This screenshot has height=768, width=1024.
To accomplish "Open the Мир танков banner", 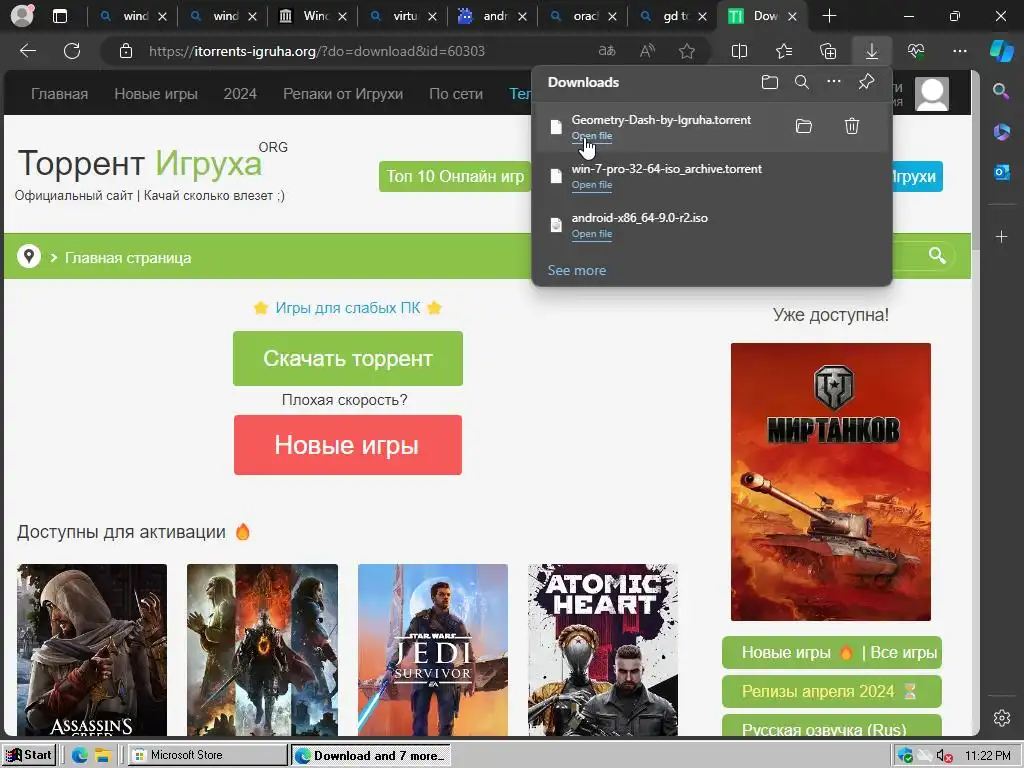I will point(831,481).
